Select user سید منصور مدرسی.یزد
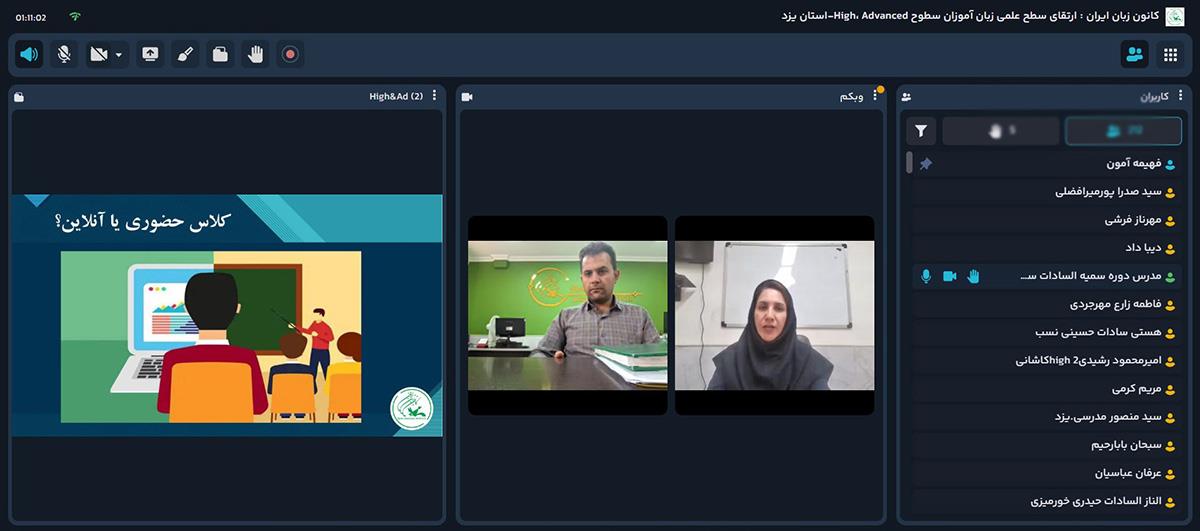 [1048, 417]
